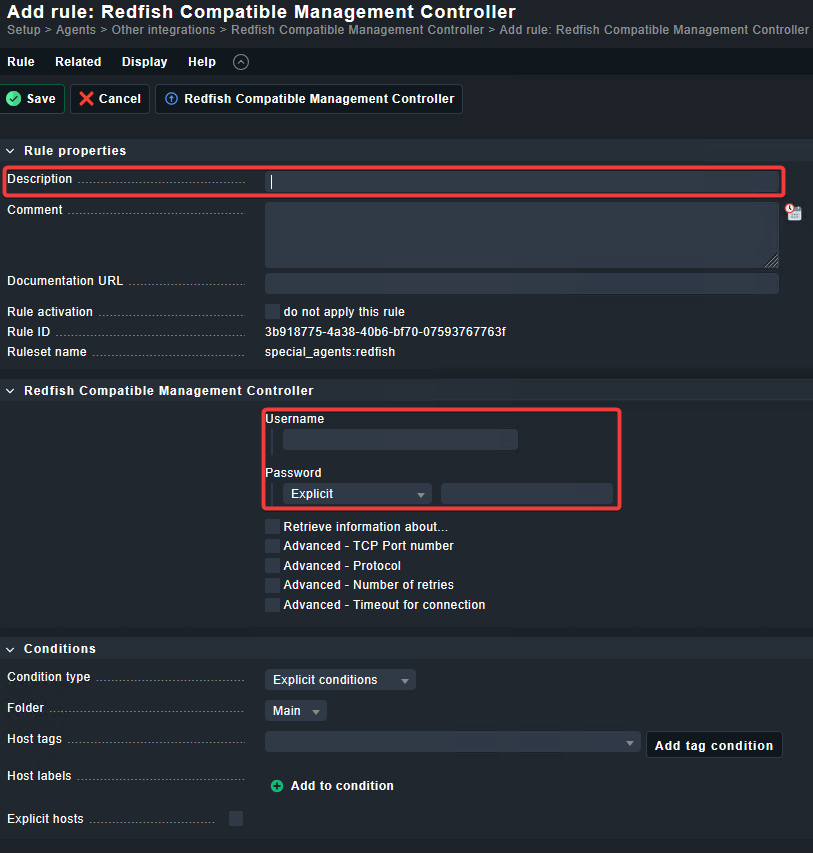Enable the "do not apply this rule" checkbox
The width and height of the screenshot is (813, 853).
(x=272, y=311)
